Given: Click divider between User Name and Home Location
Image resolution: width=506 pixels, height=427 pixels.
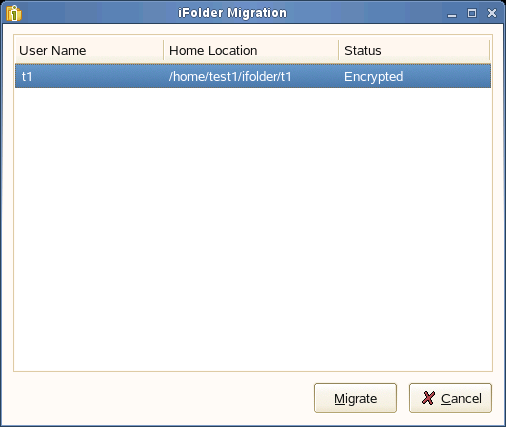Looking at the screenshot, I should 164,50.
